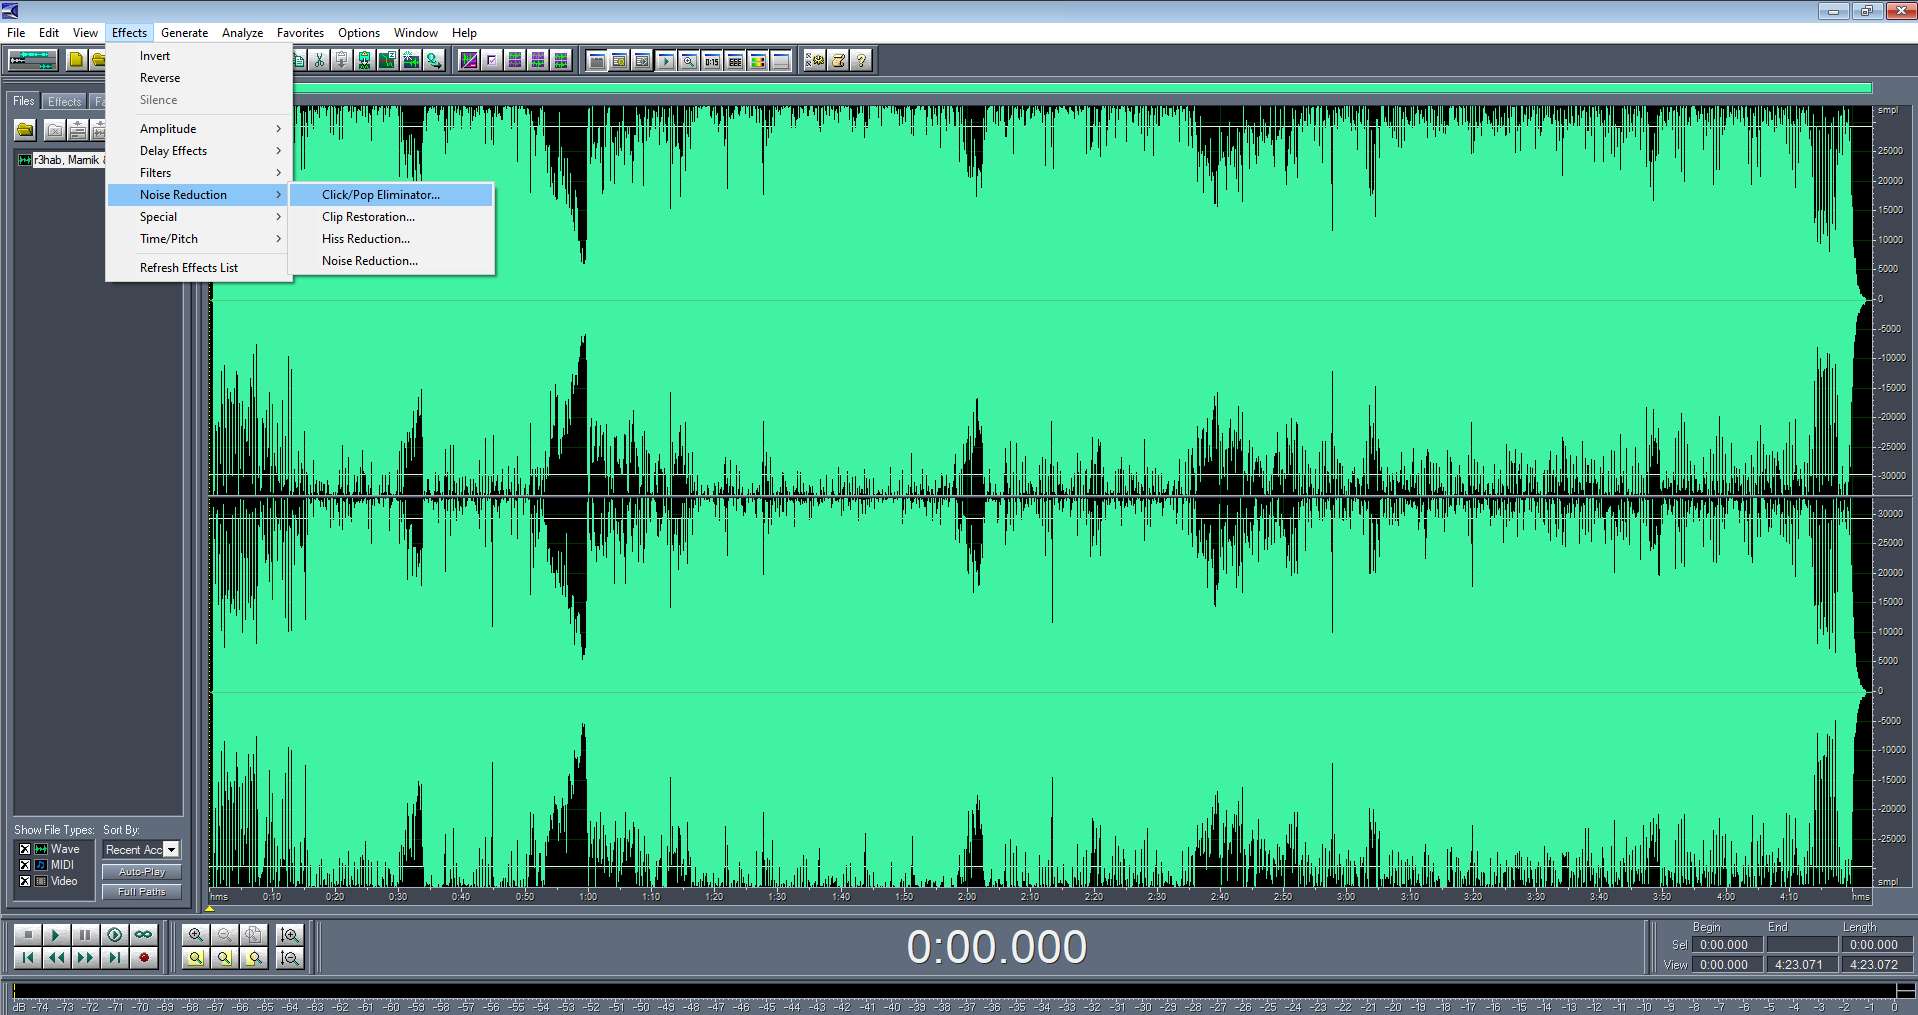Click the Zoom Out Full icon
Screen dimensions: 1918x1015
coord(253,934)
